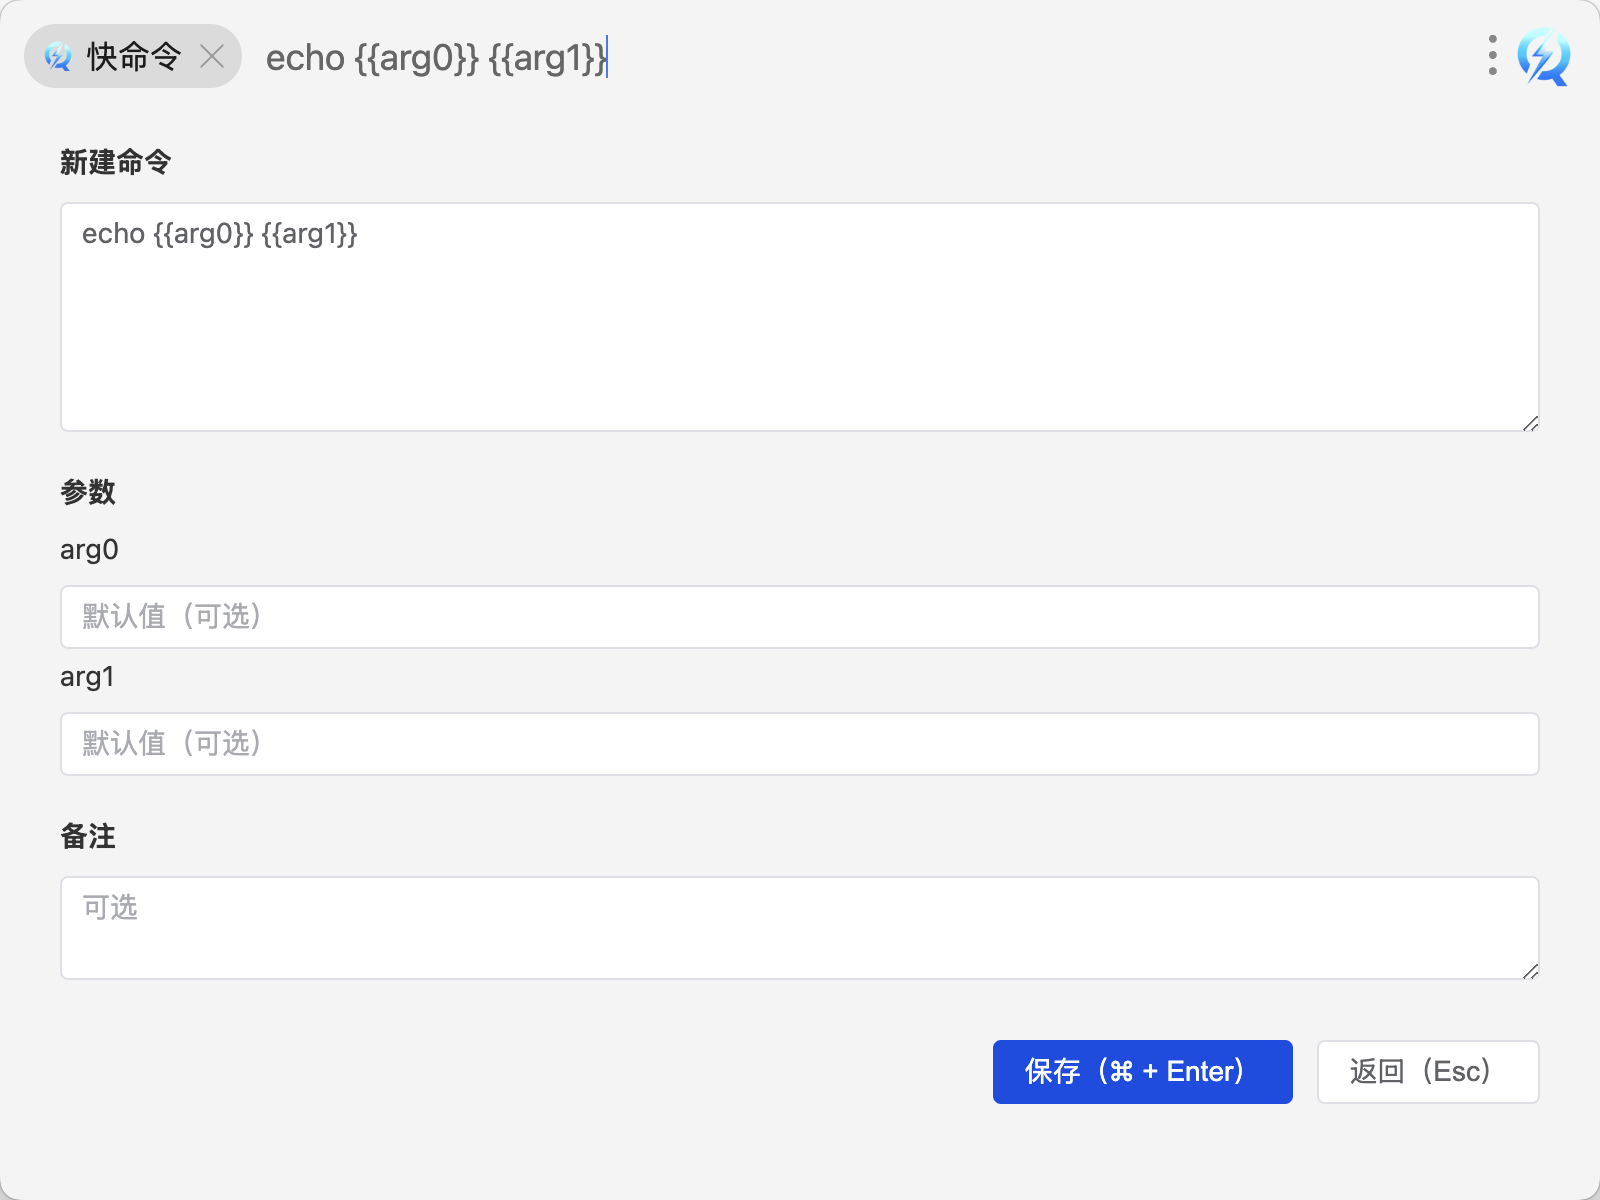Click the arg0 default value field
The height and width of the screenshot is (1200, 1600).
(800, 617)
